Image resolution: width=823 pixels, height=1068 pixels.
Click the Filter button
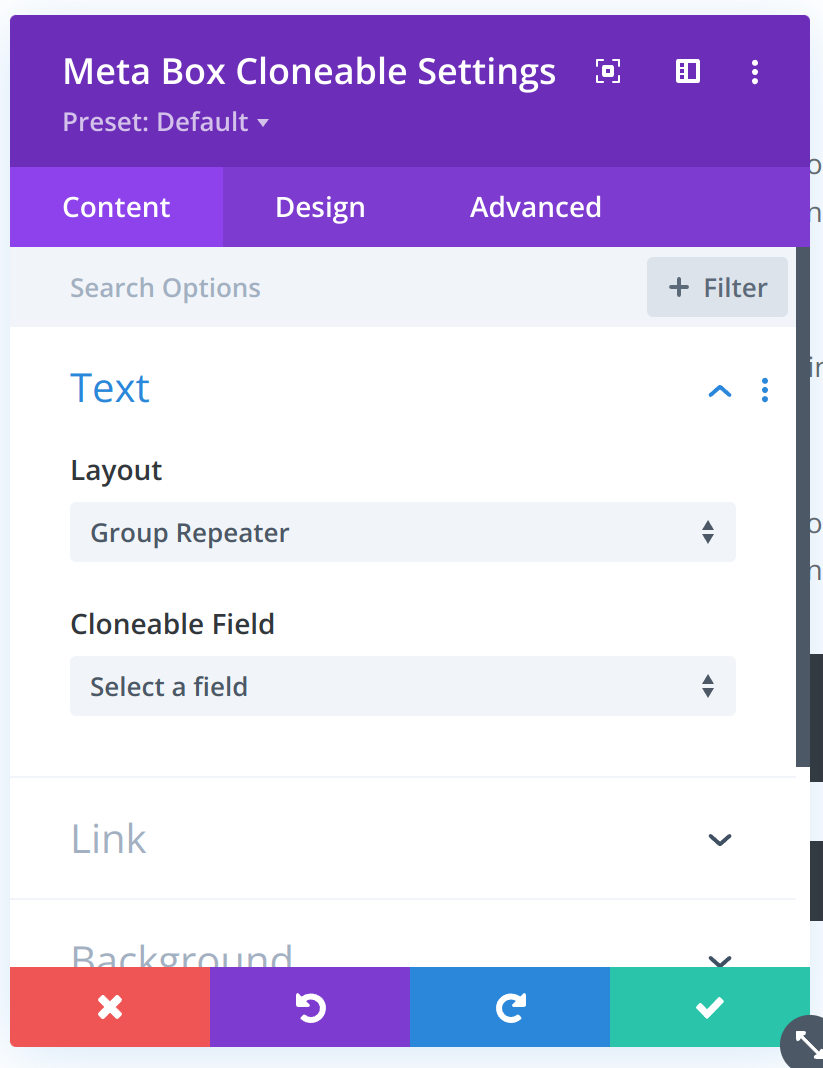[x=717, y=288]
